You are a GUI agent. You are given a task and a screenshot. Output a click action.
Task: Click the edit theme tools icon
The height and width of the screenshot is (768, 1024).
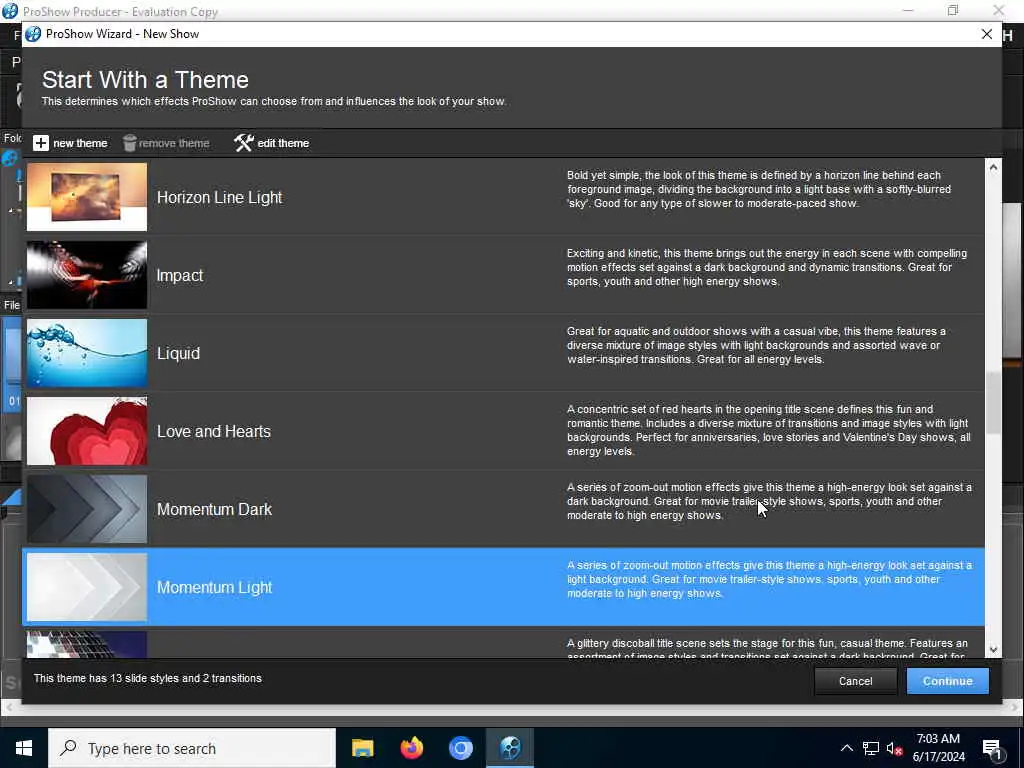(x=244, y=143)
